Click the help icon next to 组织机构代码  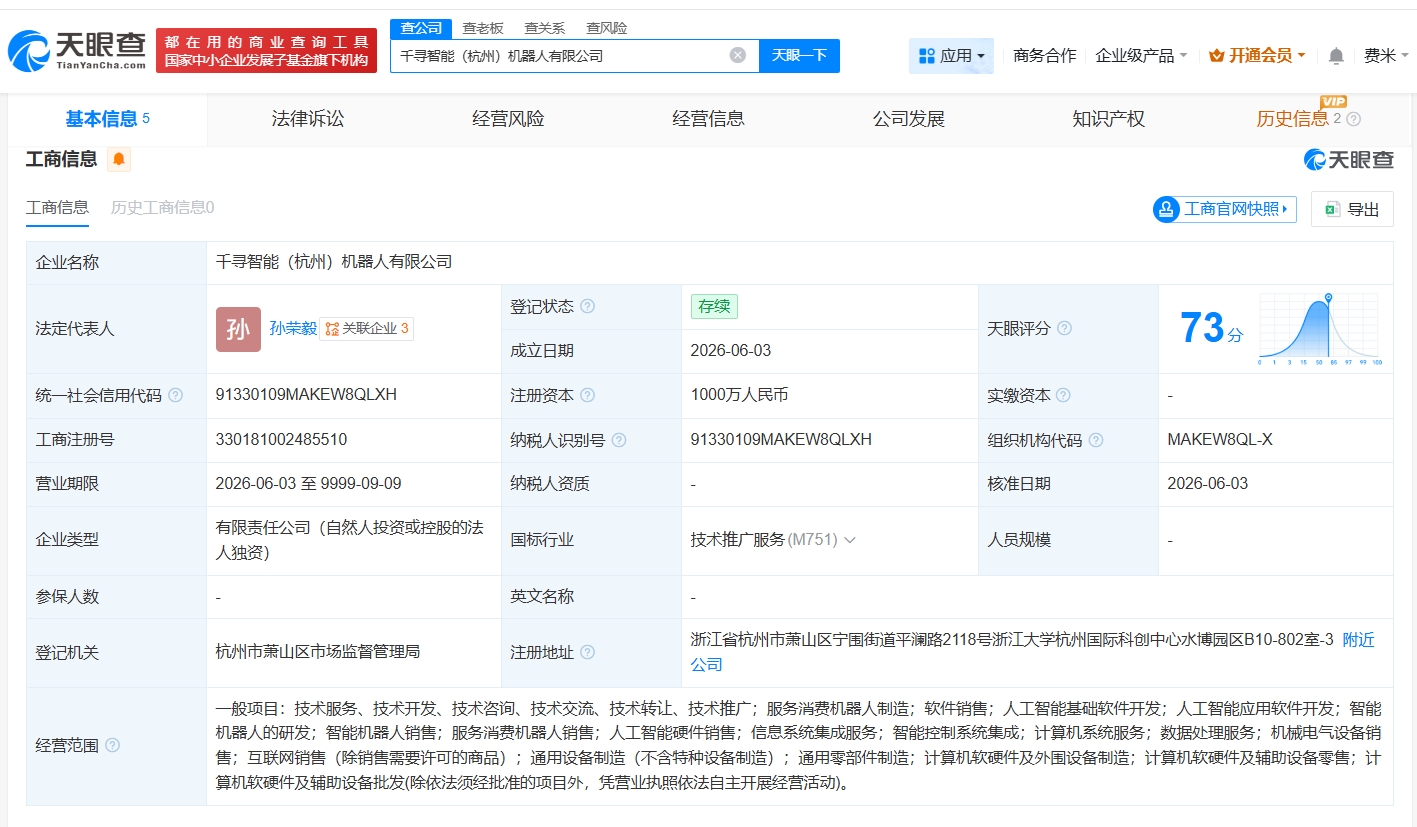(x=1096, y=440)
